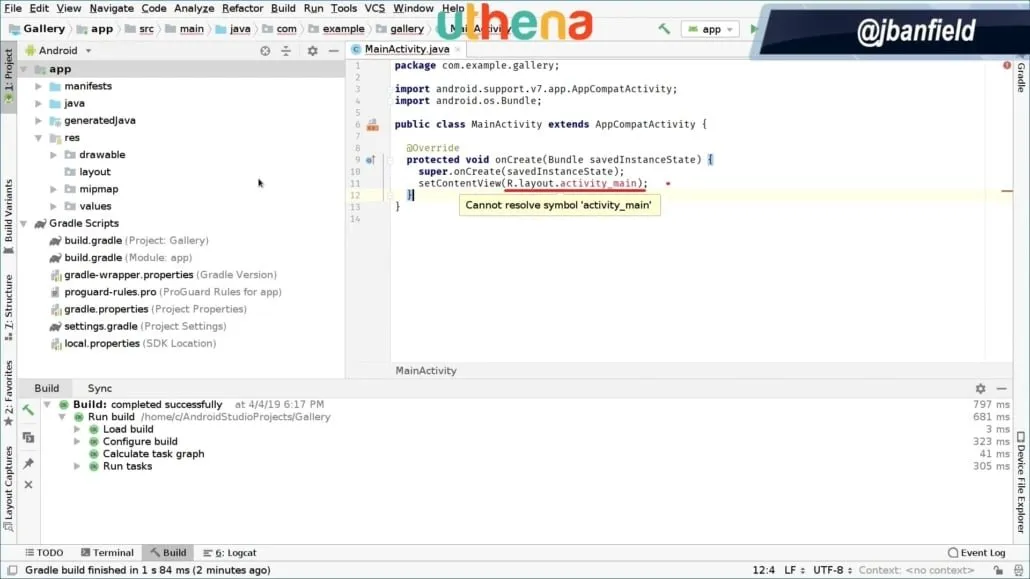Open the 6: Logcat tool window

pos(230,553)
